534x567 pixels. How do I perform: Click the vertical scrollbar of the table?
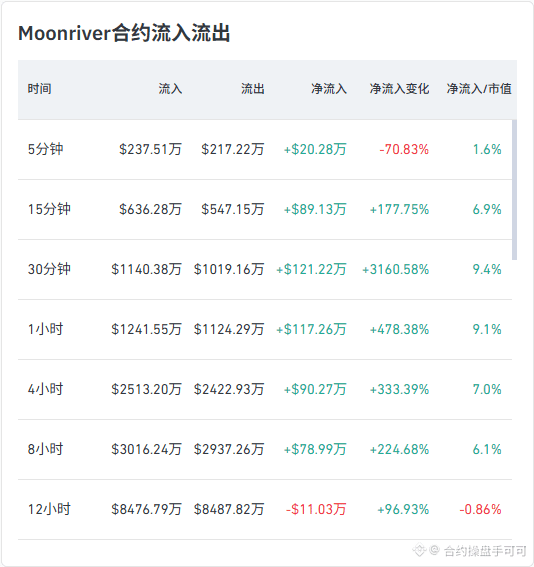pos(514,189)
